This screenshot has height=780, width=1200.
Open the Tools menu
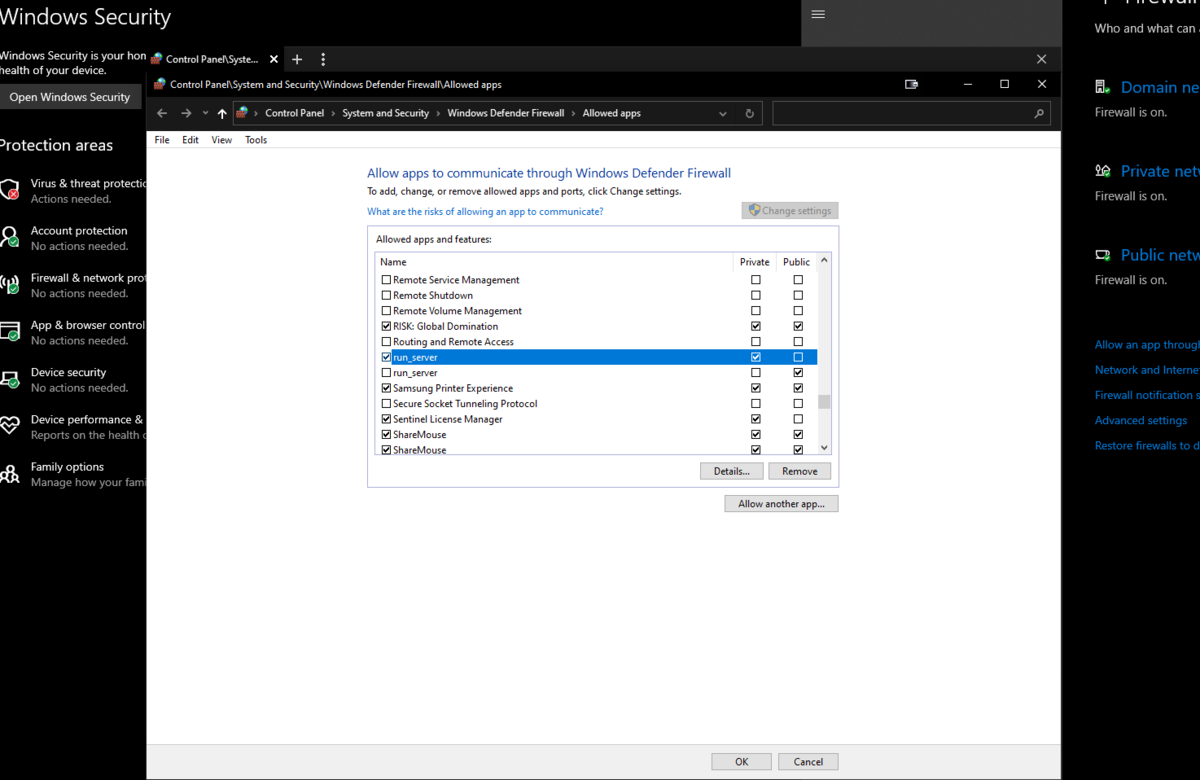[x=256, y=140]
